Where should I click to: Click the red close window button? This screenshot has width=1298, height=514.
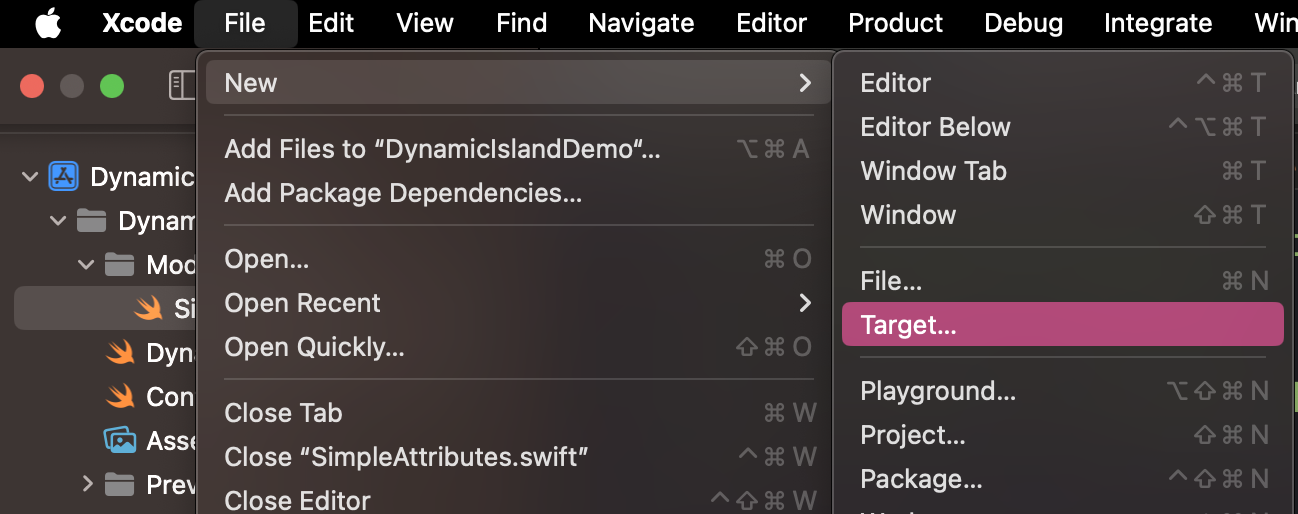32,86
